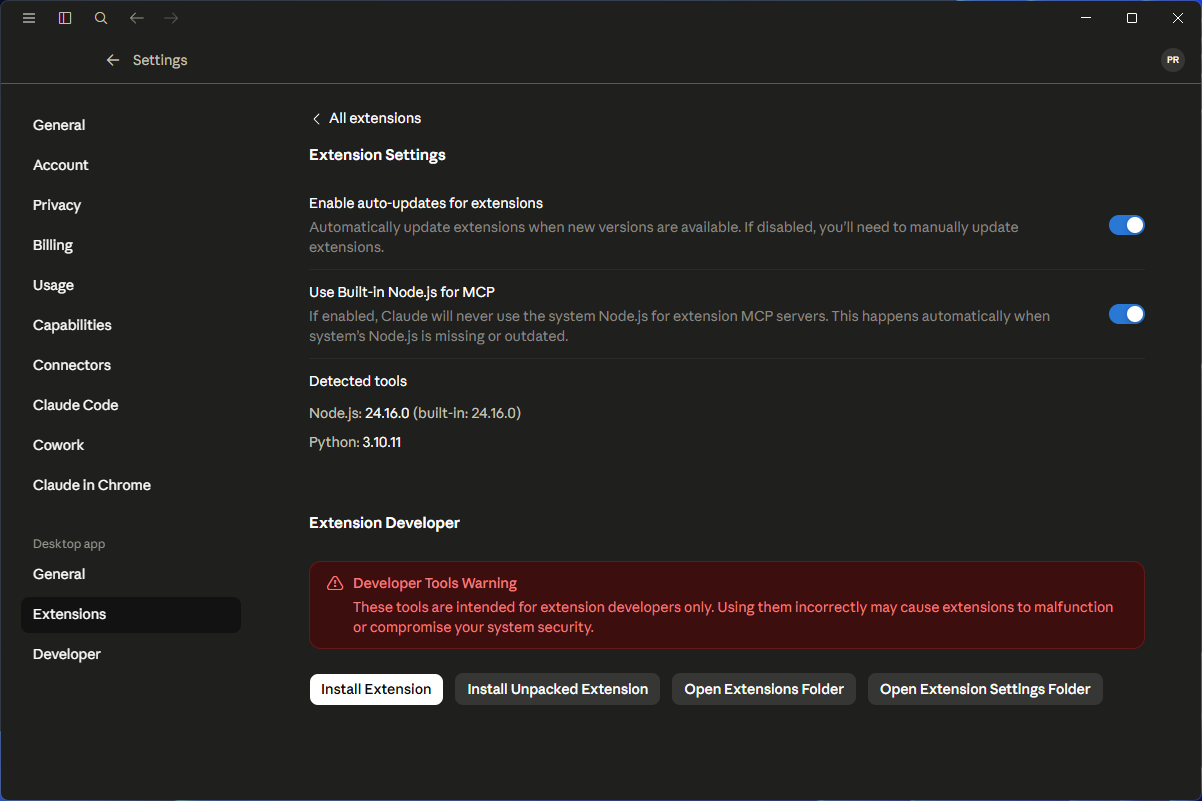Click the Developer Tools Warning triangle icon
This screenshot has width=1202, height=801.
[x=335, y=583]
